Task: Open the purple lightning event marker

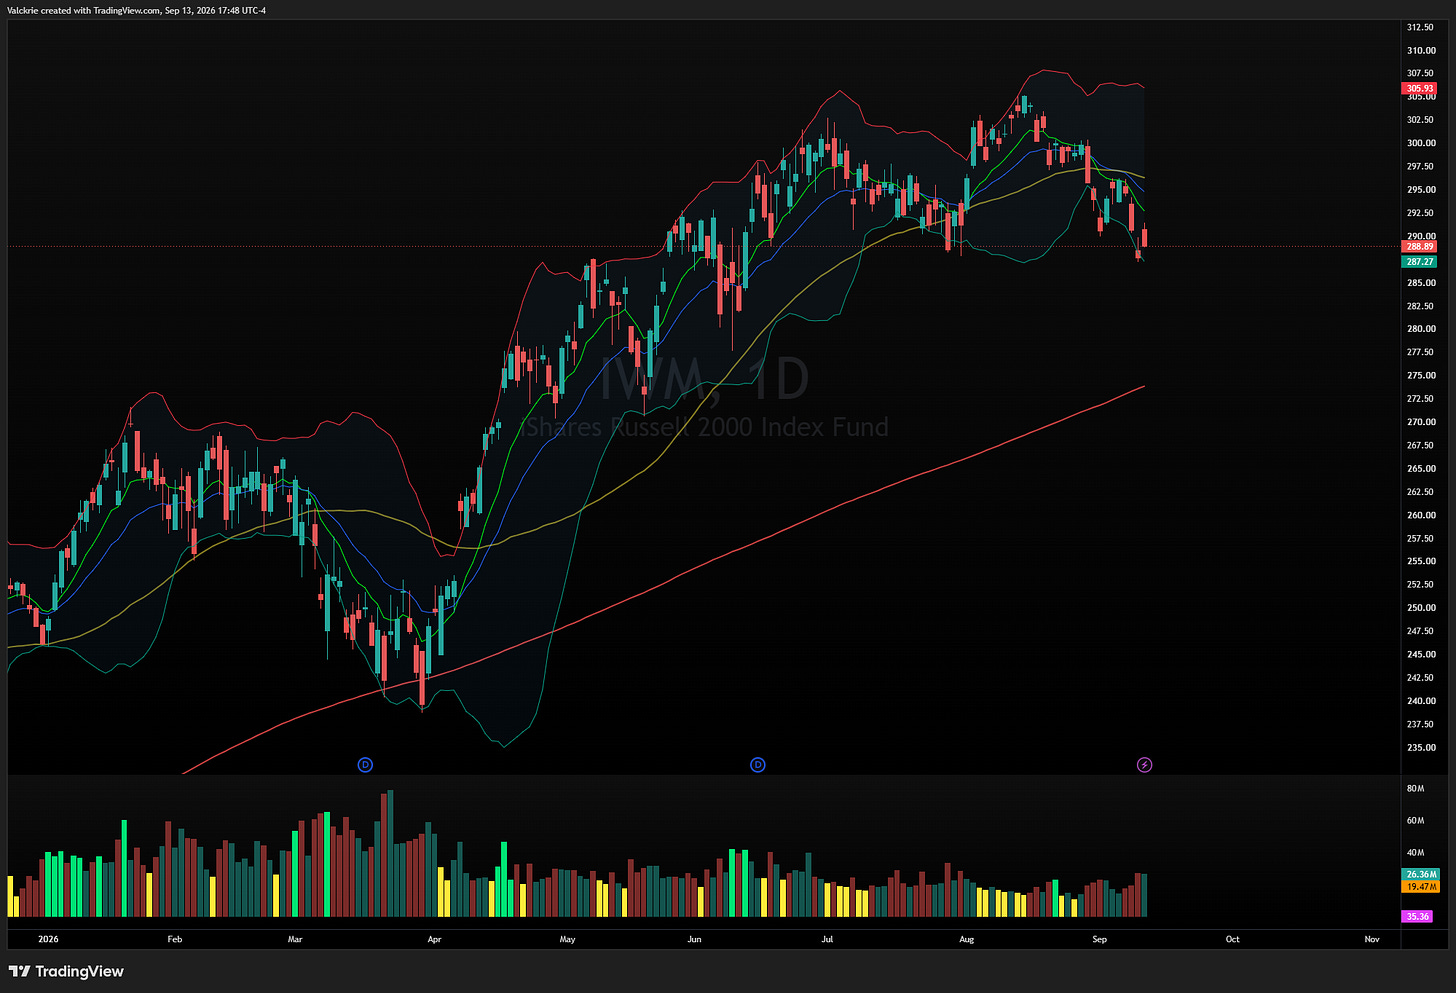Action: pyautogui.click(x=1145, y=765)
